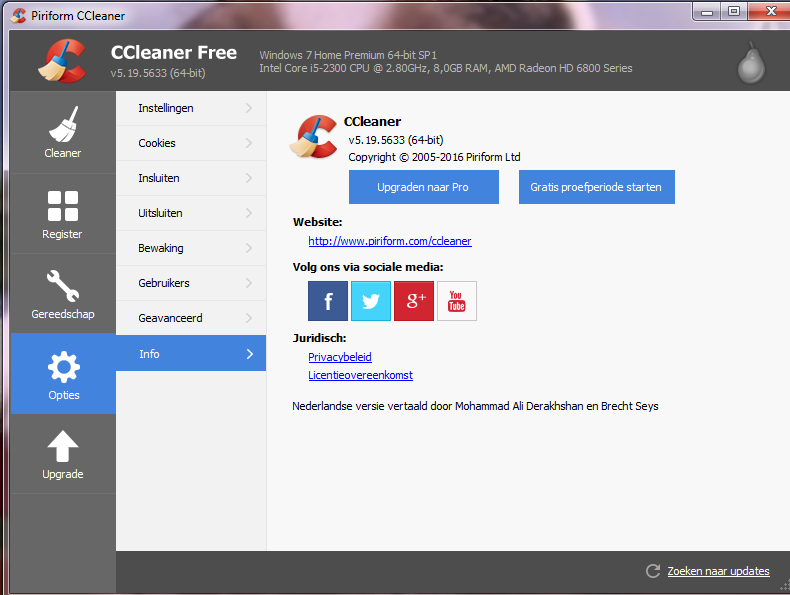This screenshot has height=595, width=790.
Task: Select the Opties gear icon
Action: pos(63,368)
